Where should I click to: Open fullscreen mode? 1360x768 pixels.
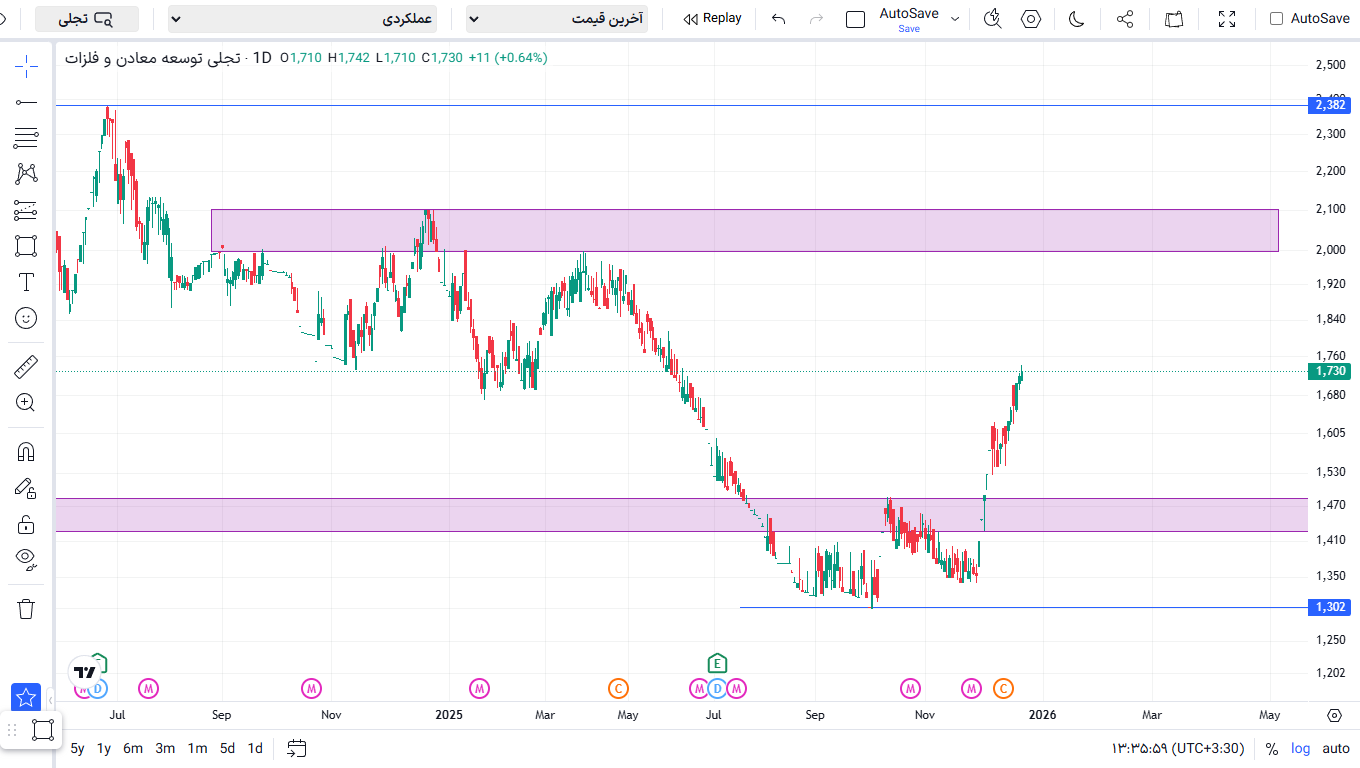1227,19
